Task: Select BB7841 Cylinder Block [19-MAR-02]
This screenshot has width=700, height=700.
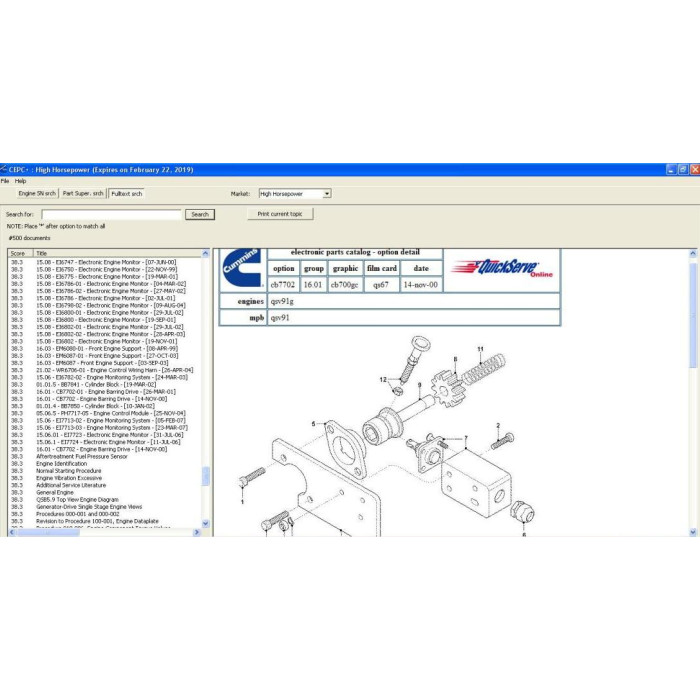Action: click(x=96, y=384)
